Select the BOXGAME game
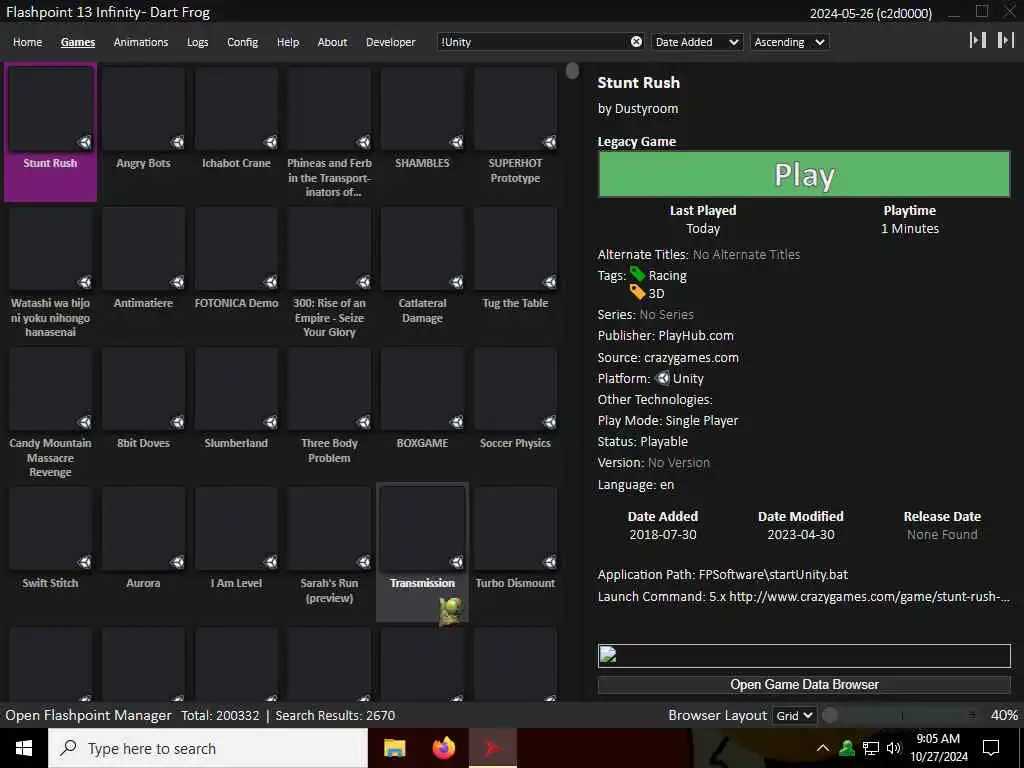Screen dimensions: 1024x768 [423, 413]
